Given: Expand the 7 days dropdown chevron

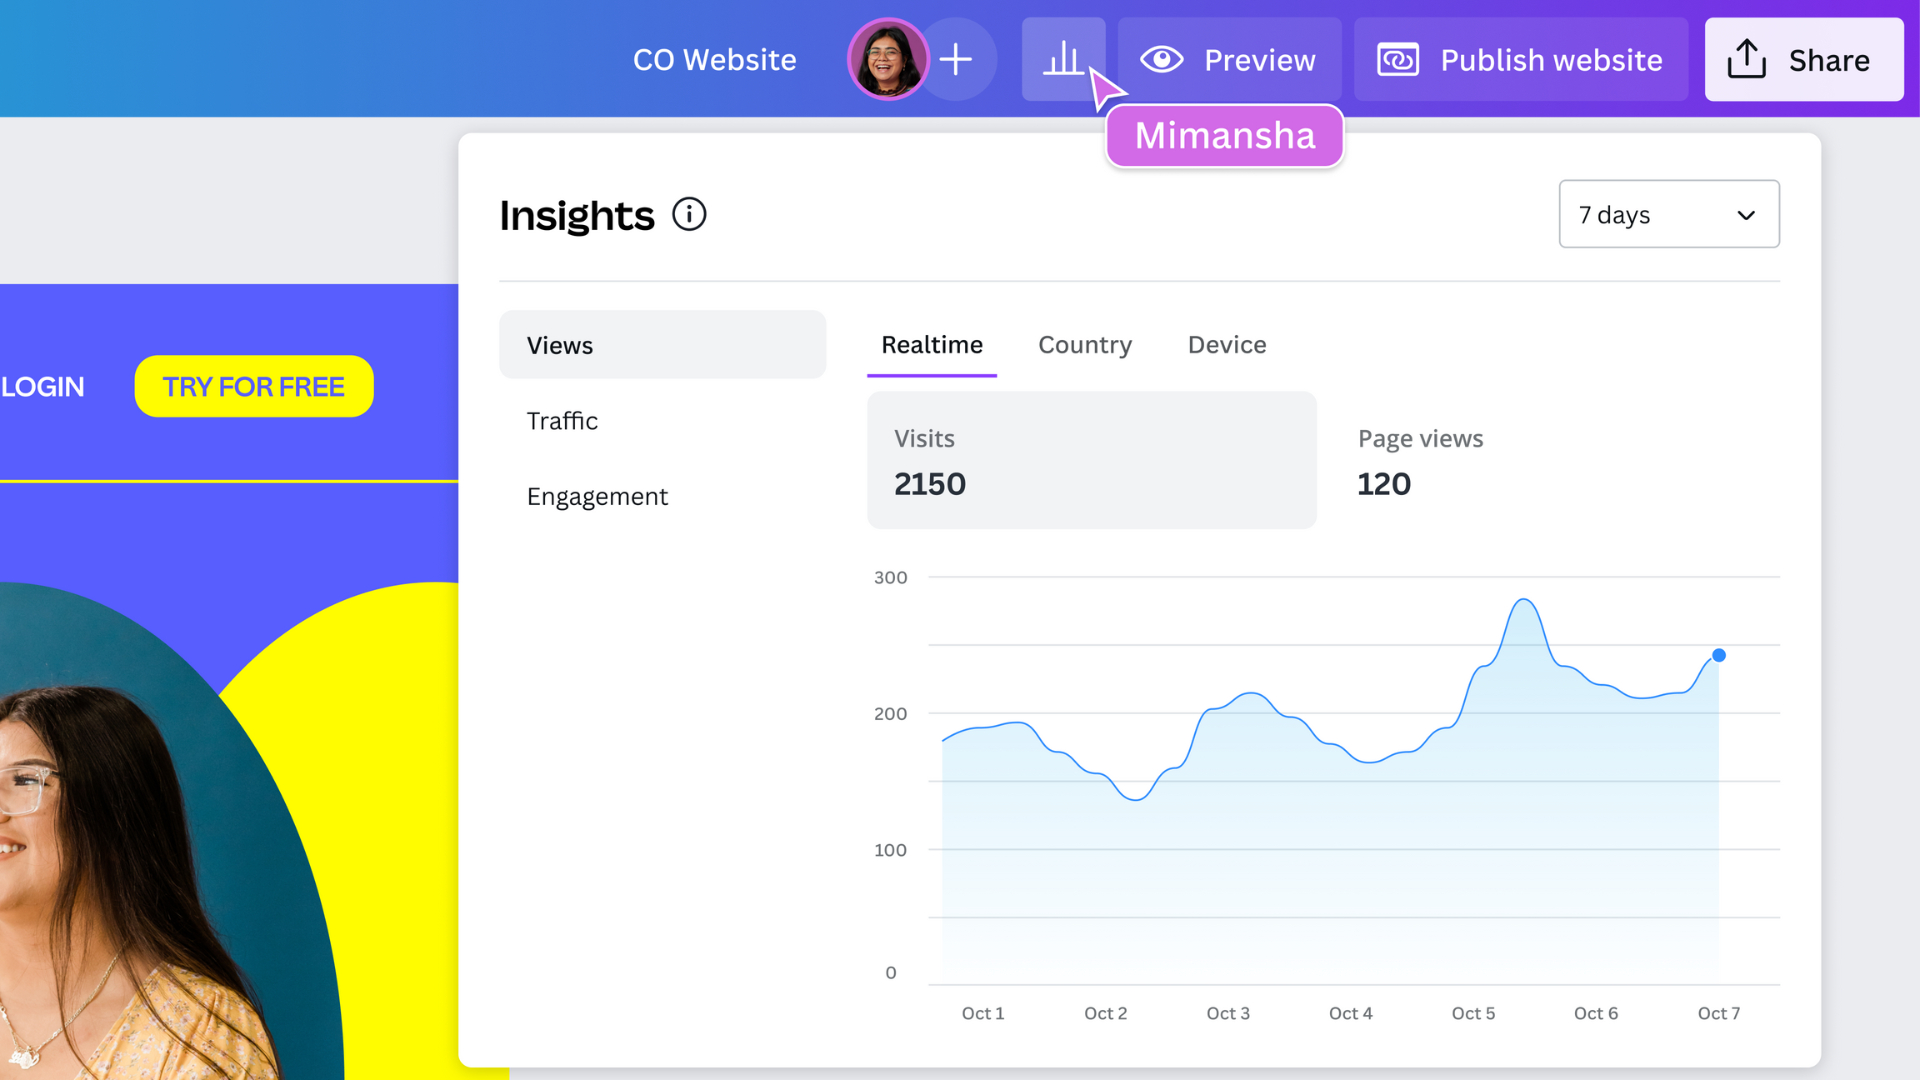Looking at the screenshot, I should 1746,215.
